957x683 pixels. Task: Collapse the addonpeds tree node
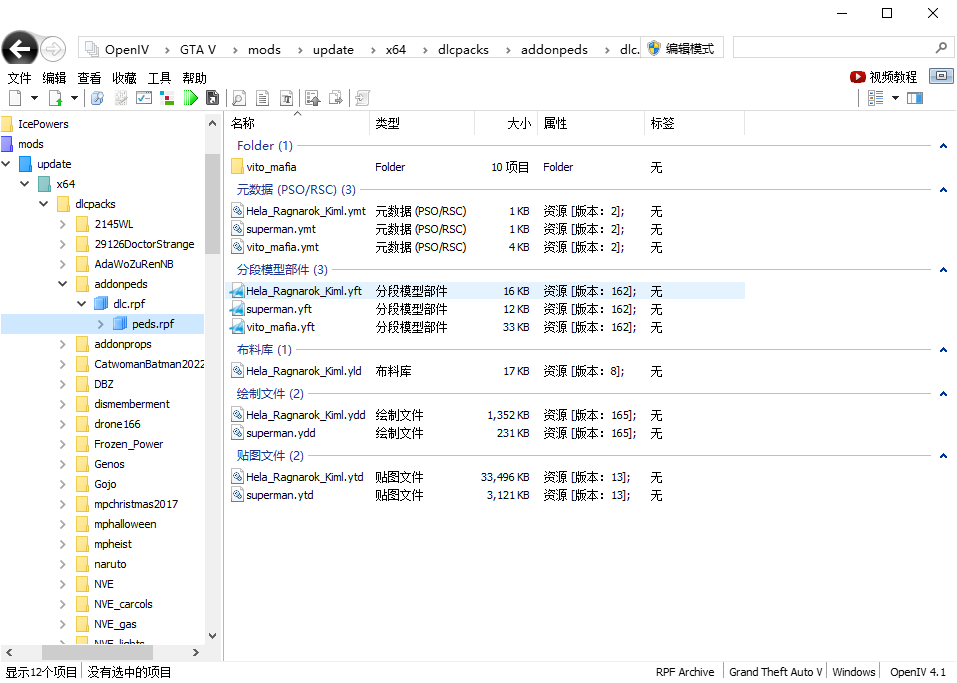[63, 284]
